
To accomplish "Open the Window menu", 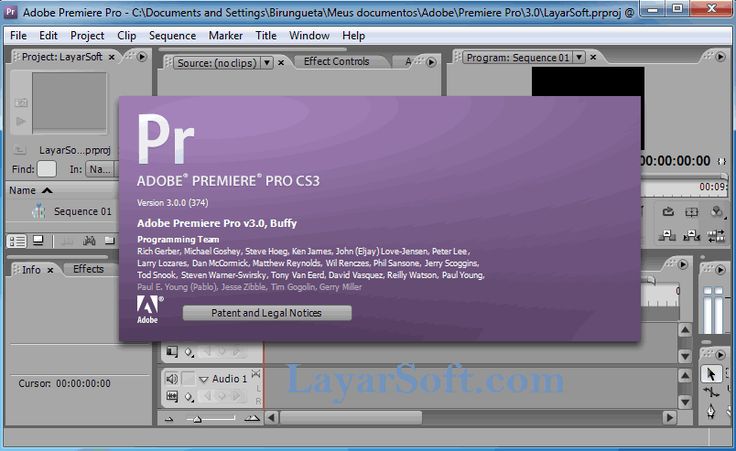I will point(309,36).
